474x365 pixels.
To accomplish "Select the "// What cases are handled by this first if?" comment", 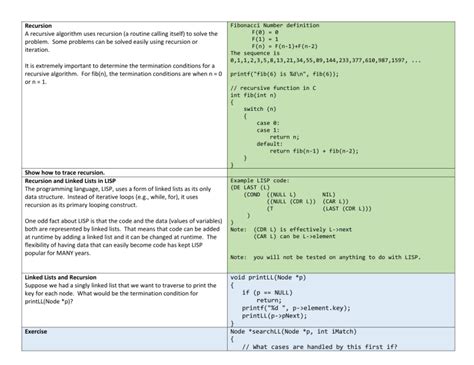I will click(320, 347).
